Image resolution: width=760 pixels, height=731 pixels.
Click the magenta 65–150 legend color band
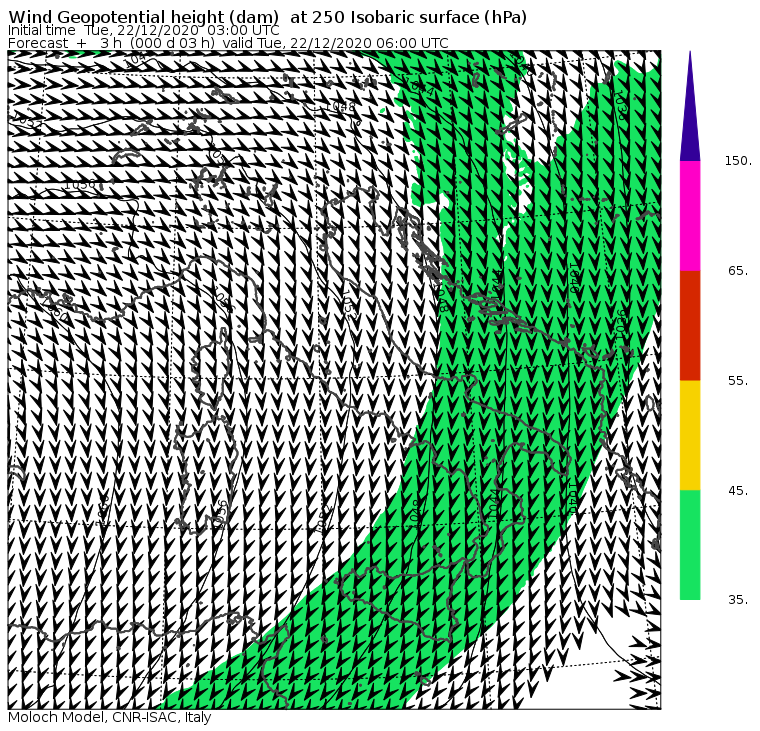tap(690, 216)
